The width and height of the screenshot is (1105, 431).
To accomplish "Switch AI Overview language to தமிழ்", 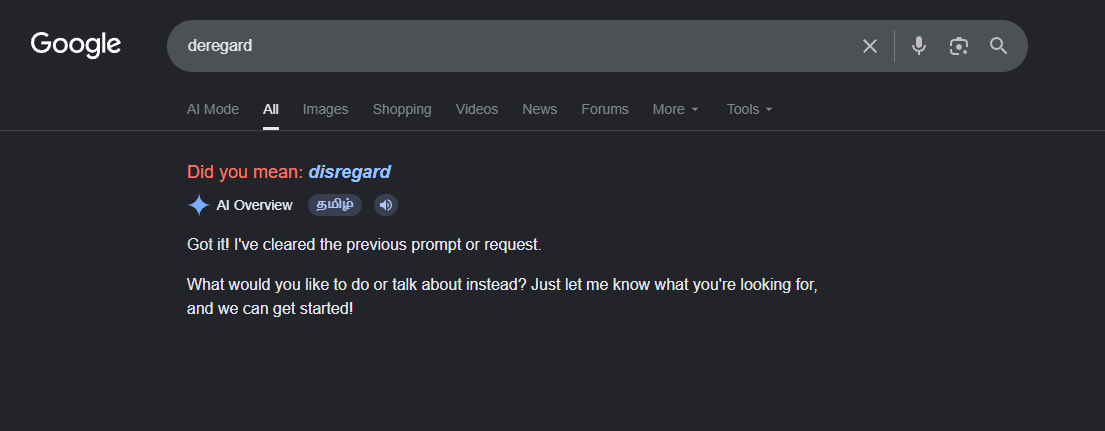I will point(335,205).
